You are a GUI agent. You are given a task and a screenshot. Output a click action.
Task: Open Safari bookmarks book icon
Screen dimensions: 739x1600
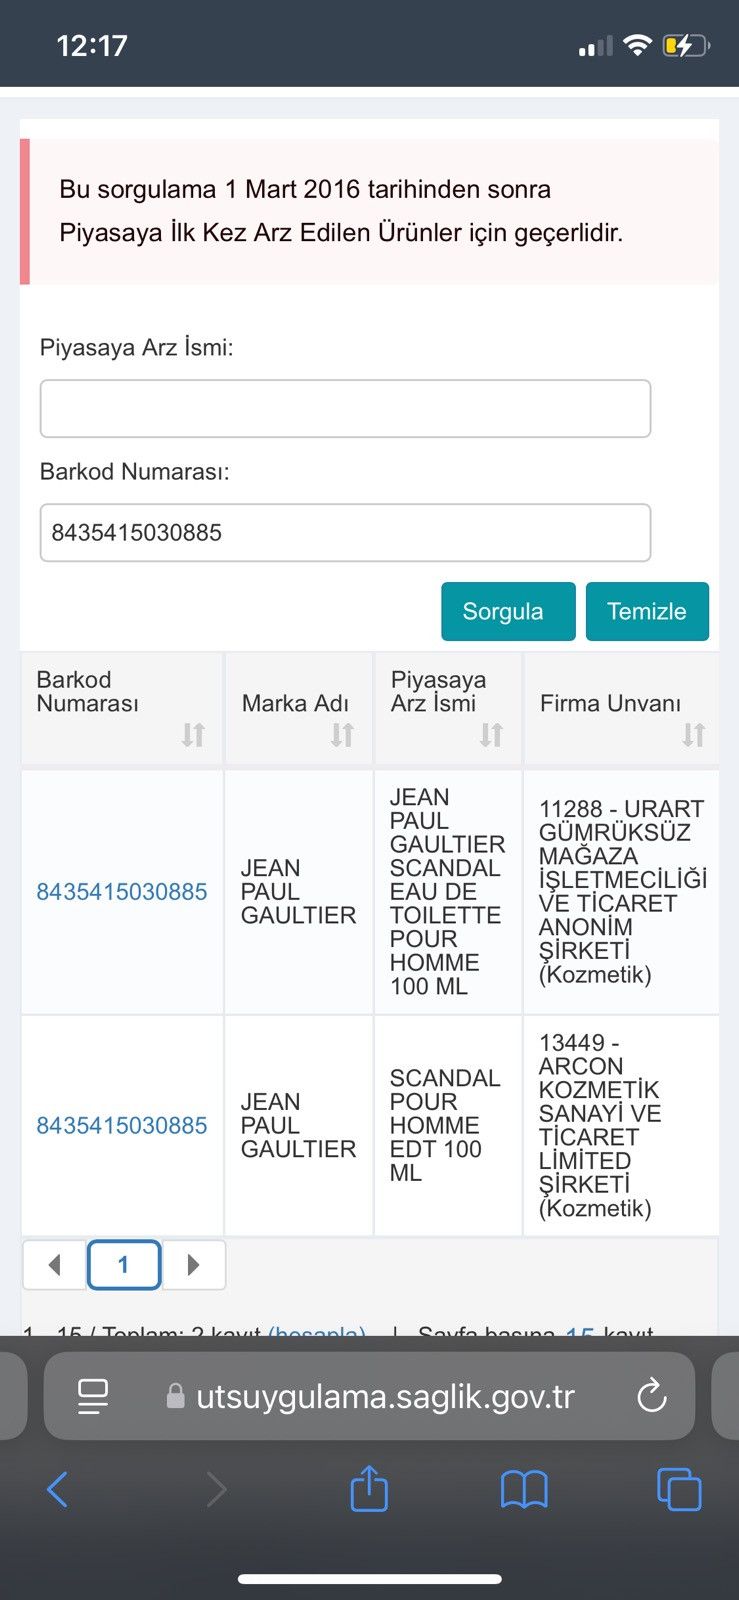point(524,1490)
